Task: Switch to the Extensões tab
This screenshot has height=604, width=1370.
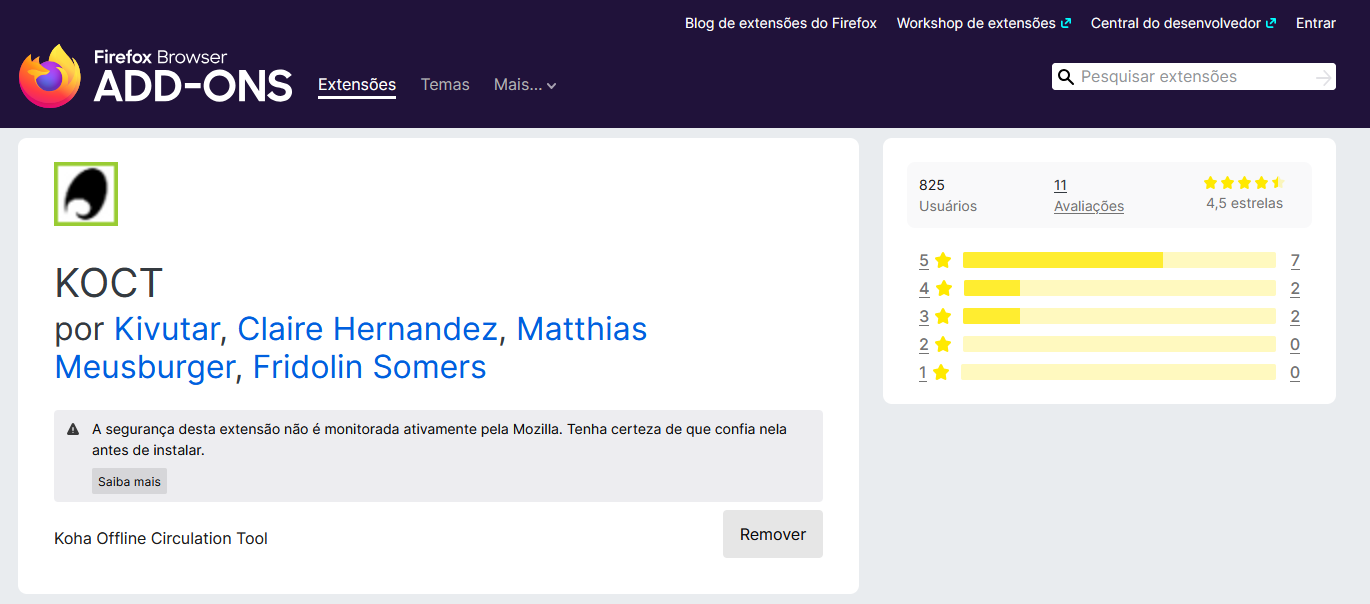Action: pos(357,85)
